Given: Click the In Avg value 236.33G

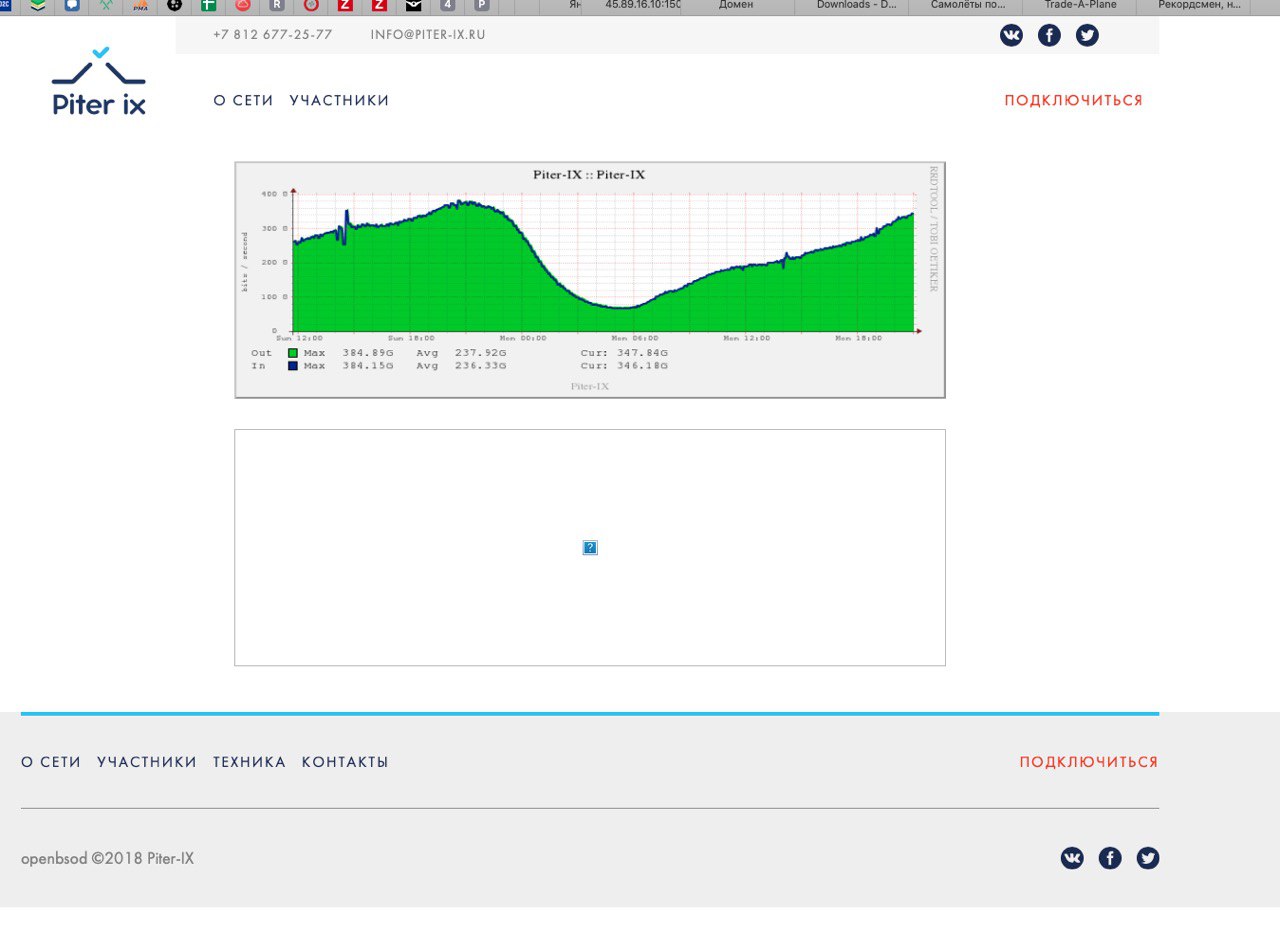Looking at the screenshot, I should [481, 366].
